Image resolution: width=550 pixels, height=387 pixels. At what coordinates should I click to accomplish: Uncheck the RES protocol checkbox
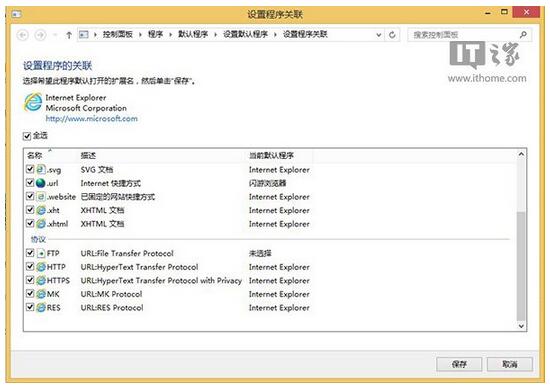(x=30, y=307)
